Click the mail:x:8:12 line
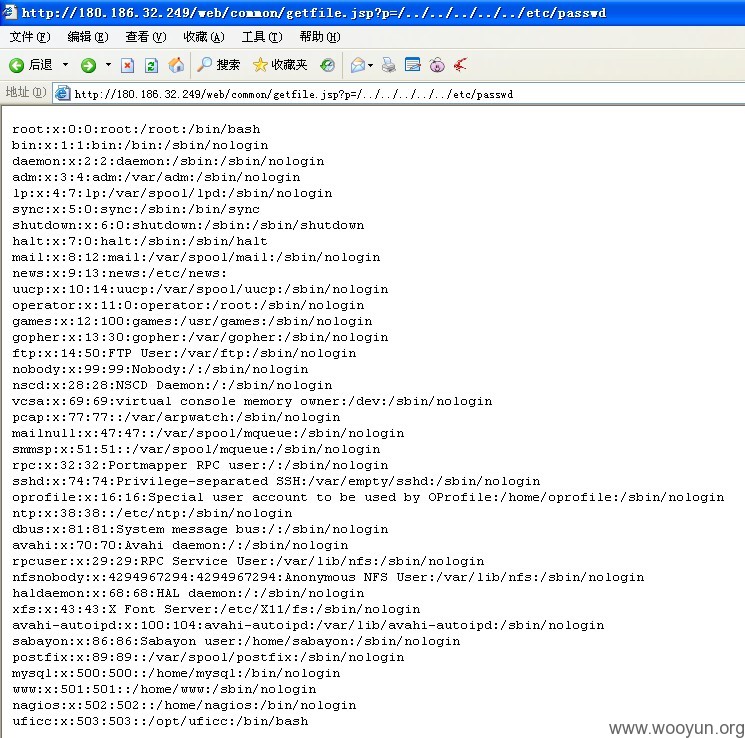This screenshot has height=738, width=745. 196,257
